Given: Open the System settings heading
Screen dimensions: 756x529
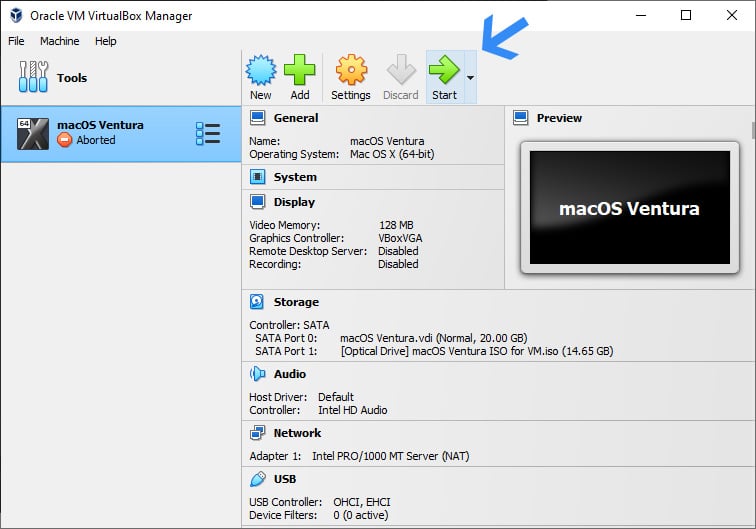Looking at the screenshot, I should pos(295,177).
